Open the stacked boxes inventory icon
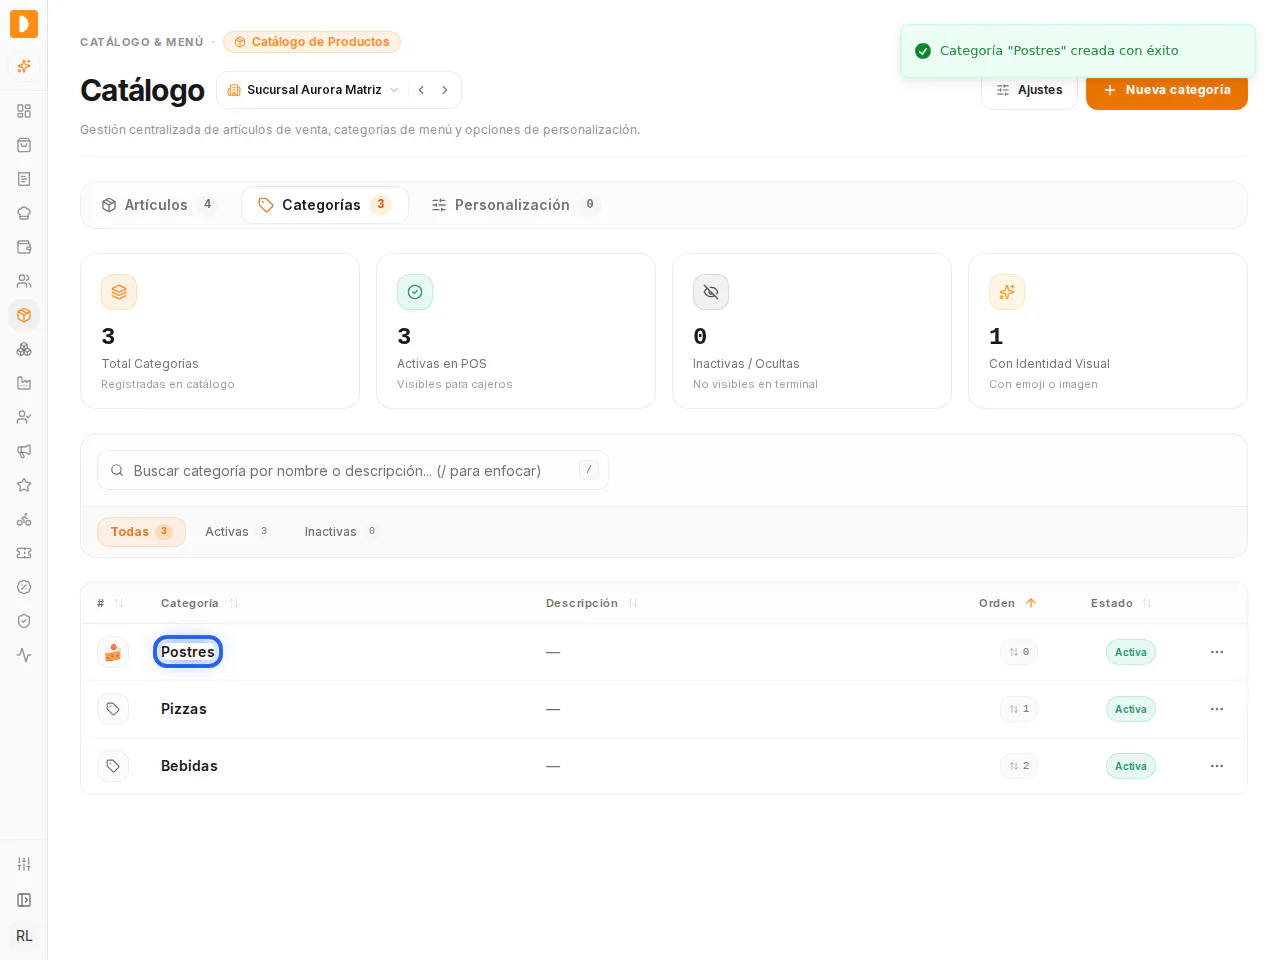This screenshot has height=960, width=1280. pyautogui.click(x=24, y=349)
